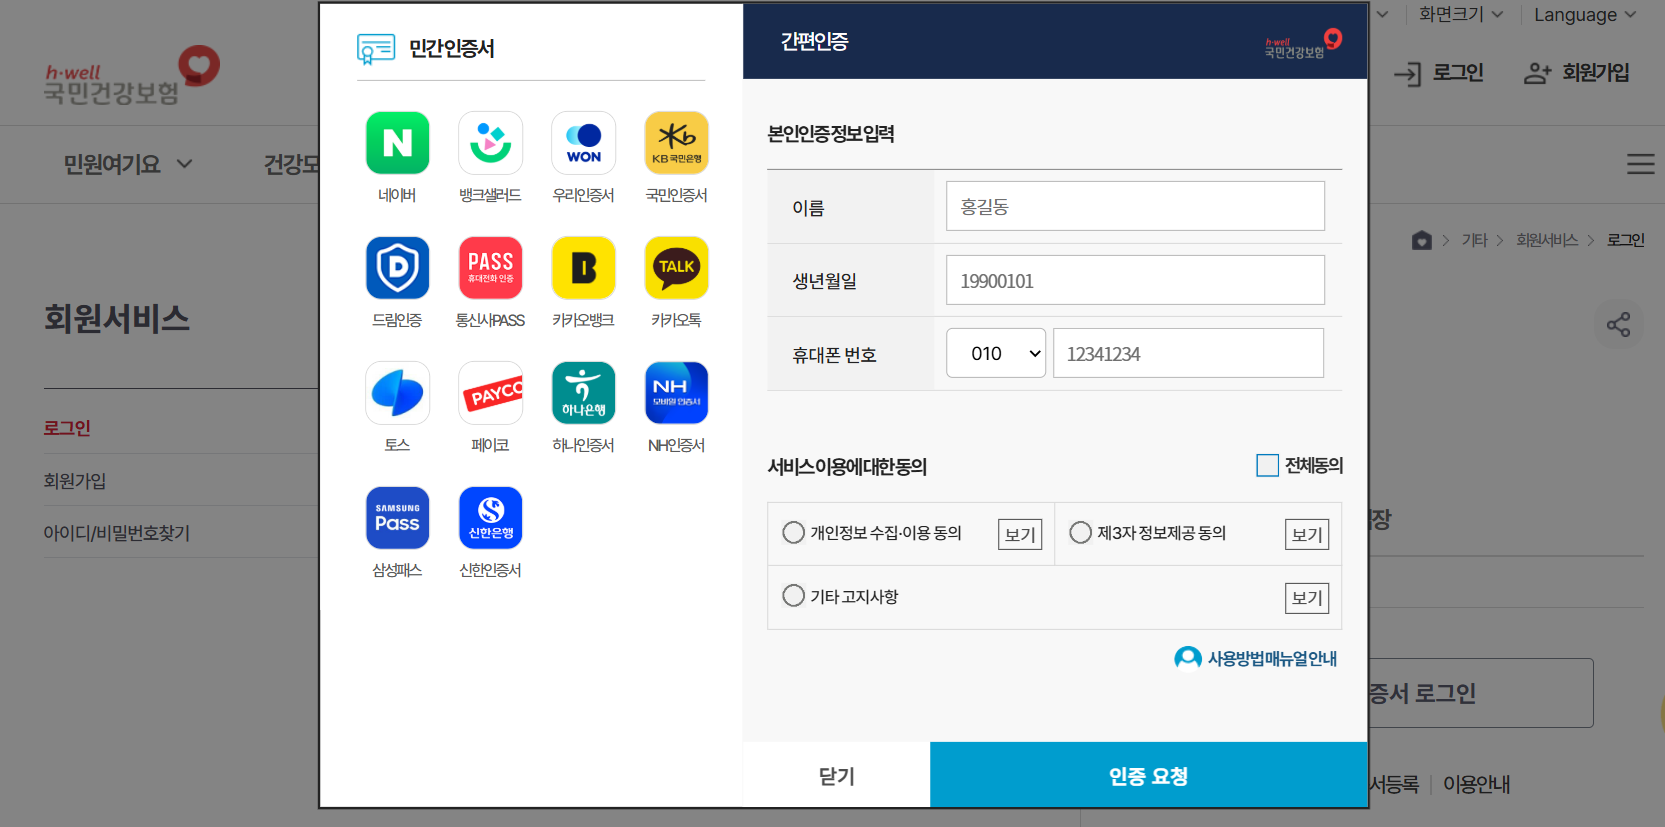View 기타 고지사항 details (보기)
Image resolution: width=1665 pixels, height=827 pixels.
click(1307, 598)
